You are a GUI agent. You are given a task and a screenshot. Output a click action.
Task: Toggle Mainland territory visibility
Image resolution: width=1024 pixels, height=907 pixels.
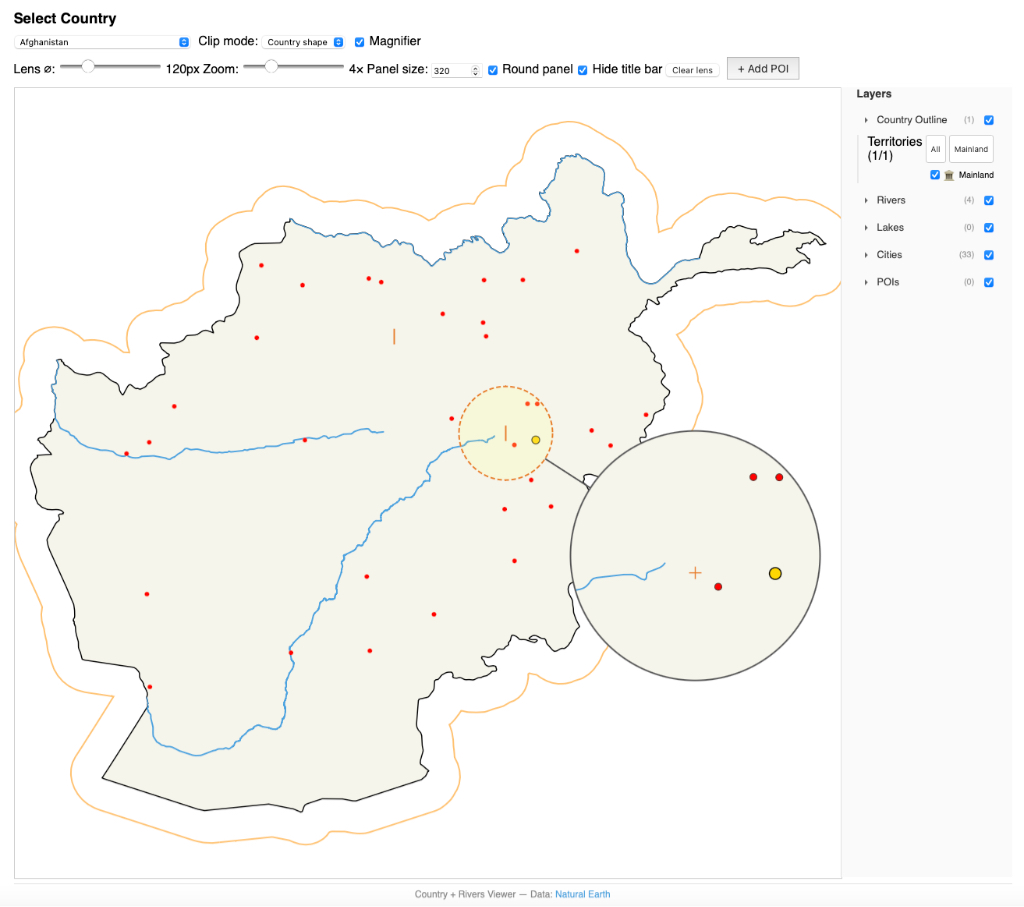(934, 174)
